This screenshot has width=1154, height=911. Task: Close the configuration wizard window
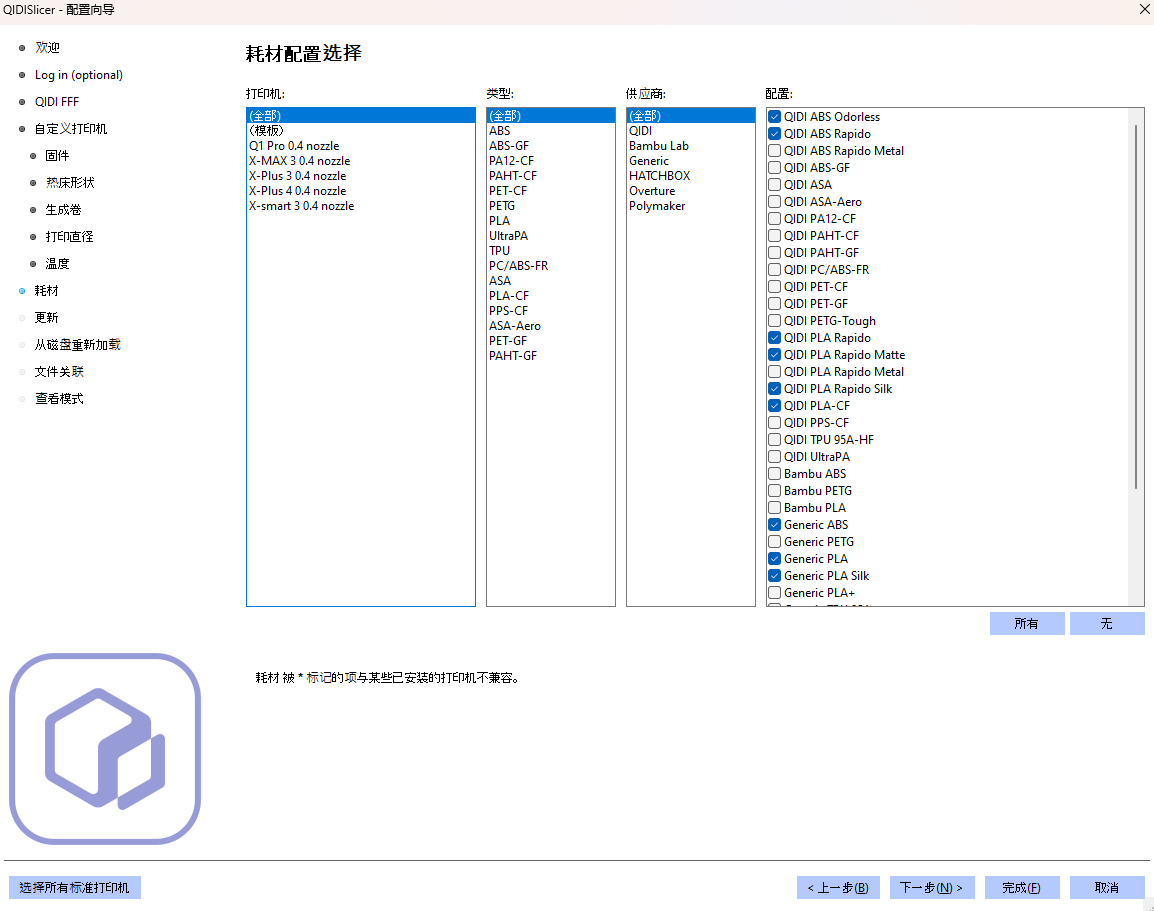1144,9
